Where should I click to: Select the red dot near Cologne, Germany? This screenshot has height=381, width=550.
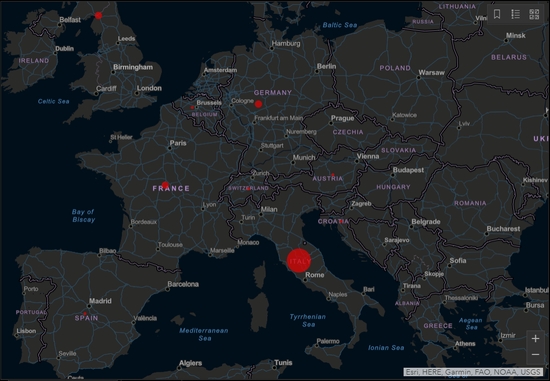point(259,104)
